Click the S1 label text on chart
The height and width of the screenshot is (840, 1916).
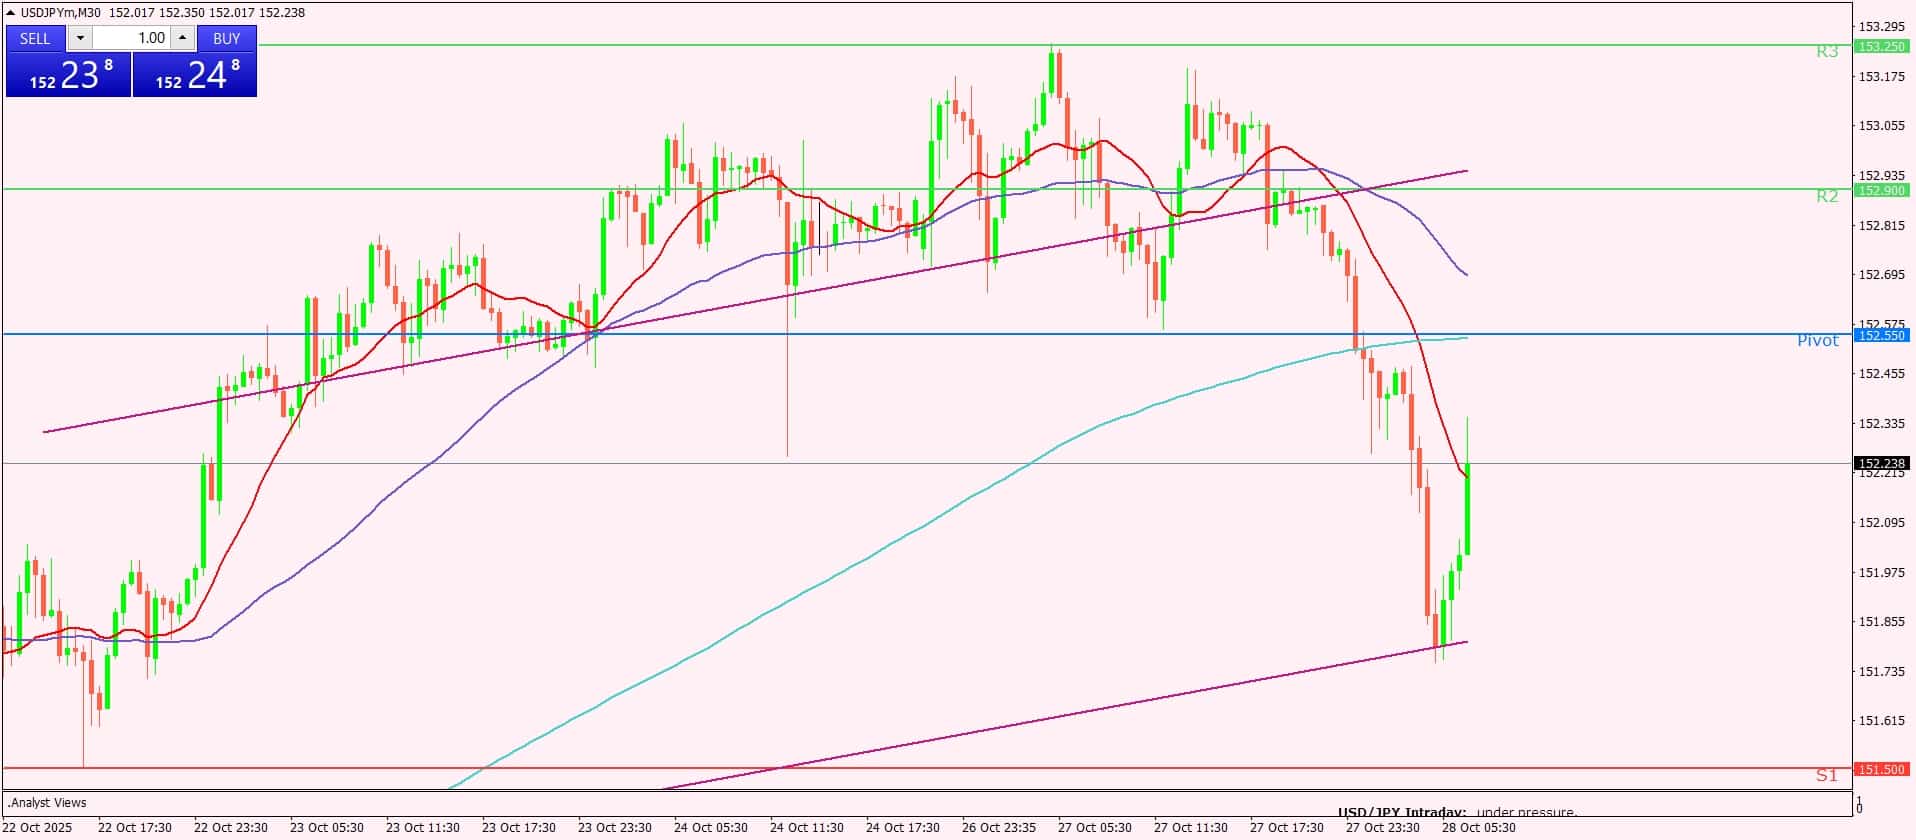click(x=1826, y=775)
